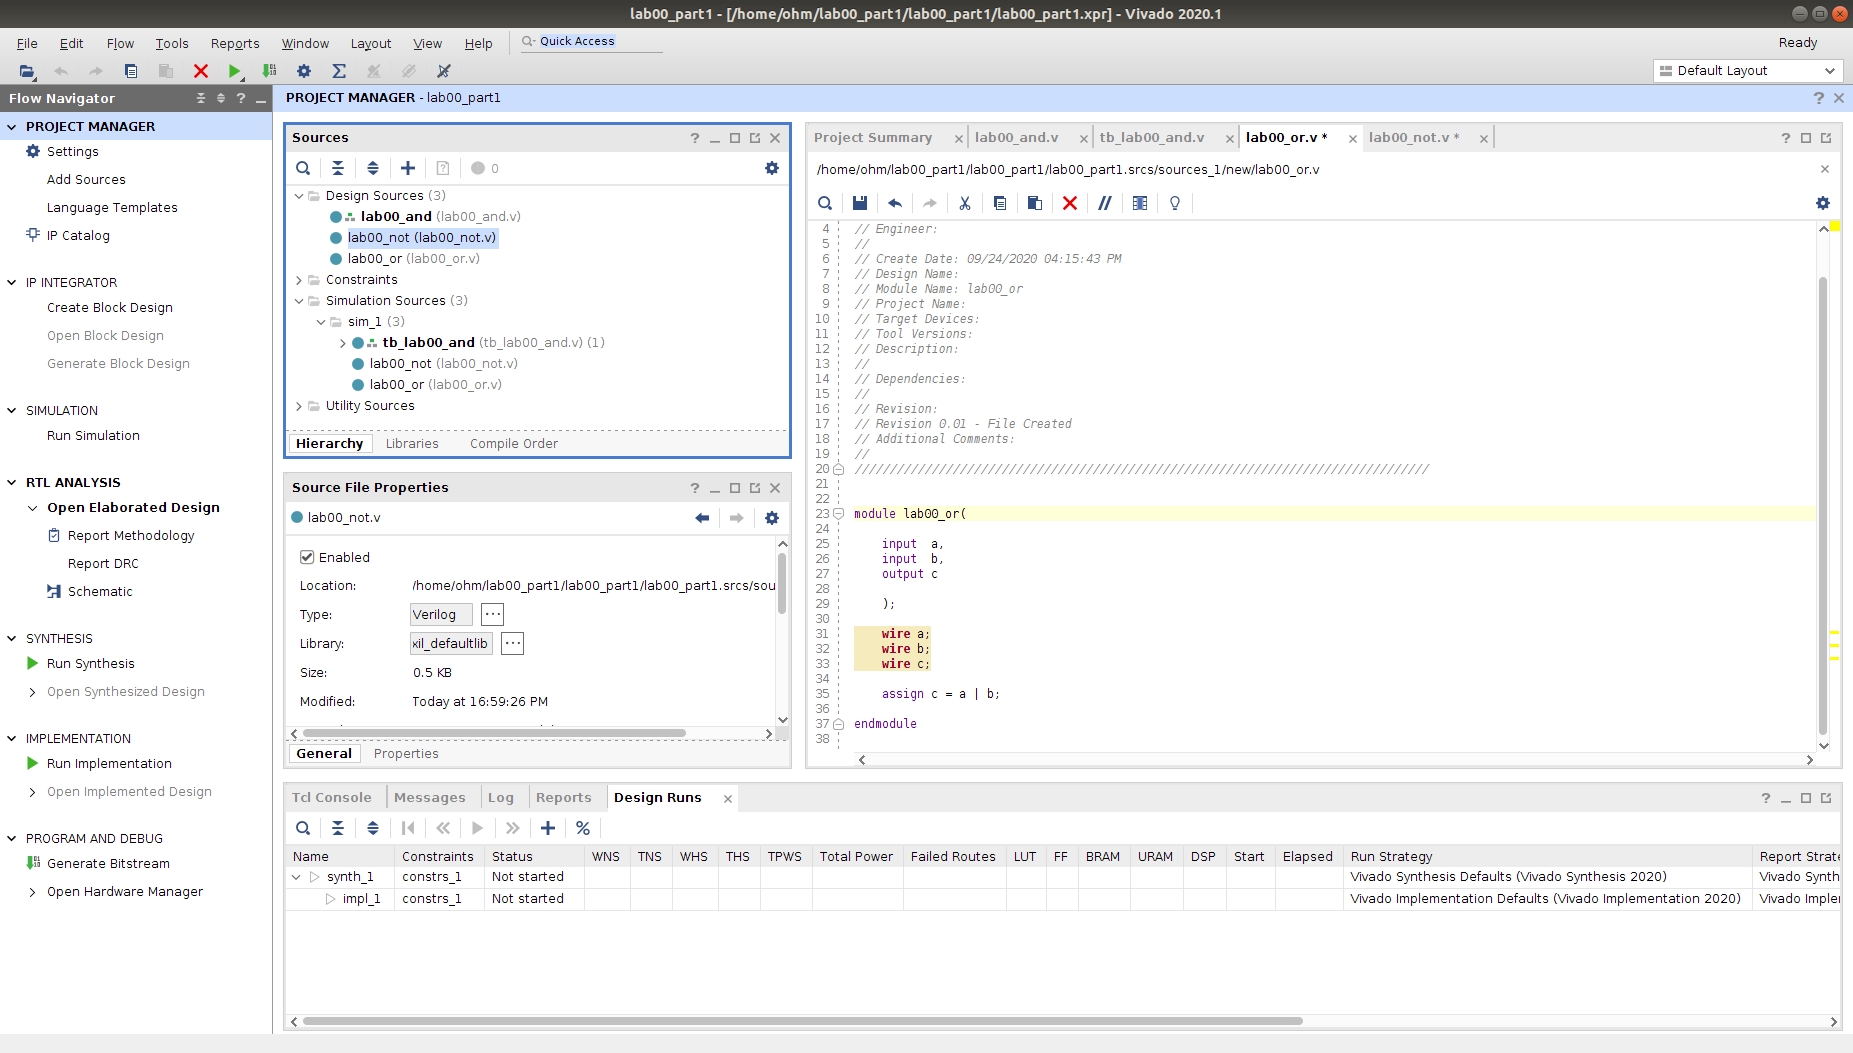Collapse the Design Sources tree node
The width and height of the screenshot is (1853, 1053).
pos(299,196)
